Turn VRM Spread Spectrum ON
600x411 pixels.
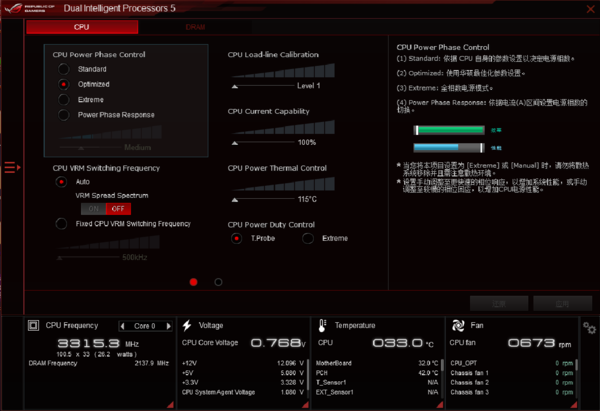(93, 209)
